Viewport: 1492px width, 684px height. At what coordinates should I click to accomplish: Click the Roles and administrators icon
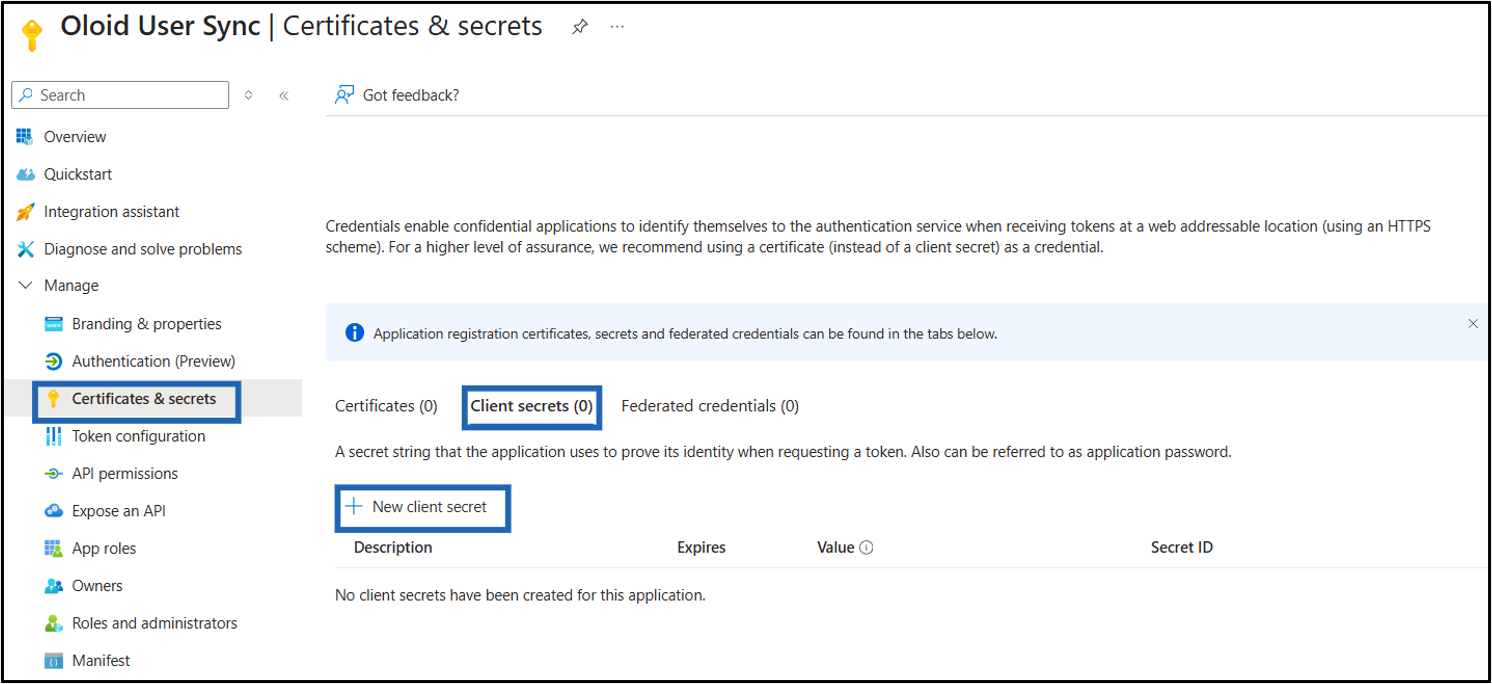coord(54,623)
